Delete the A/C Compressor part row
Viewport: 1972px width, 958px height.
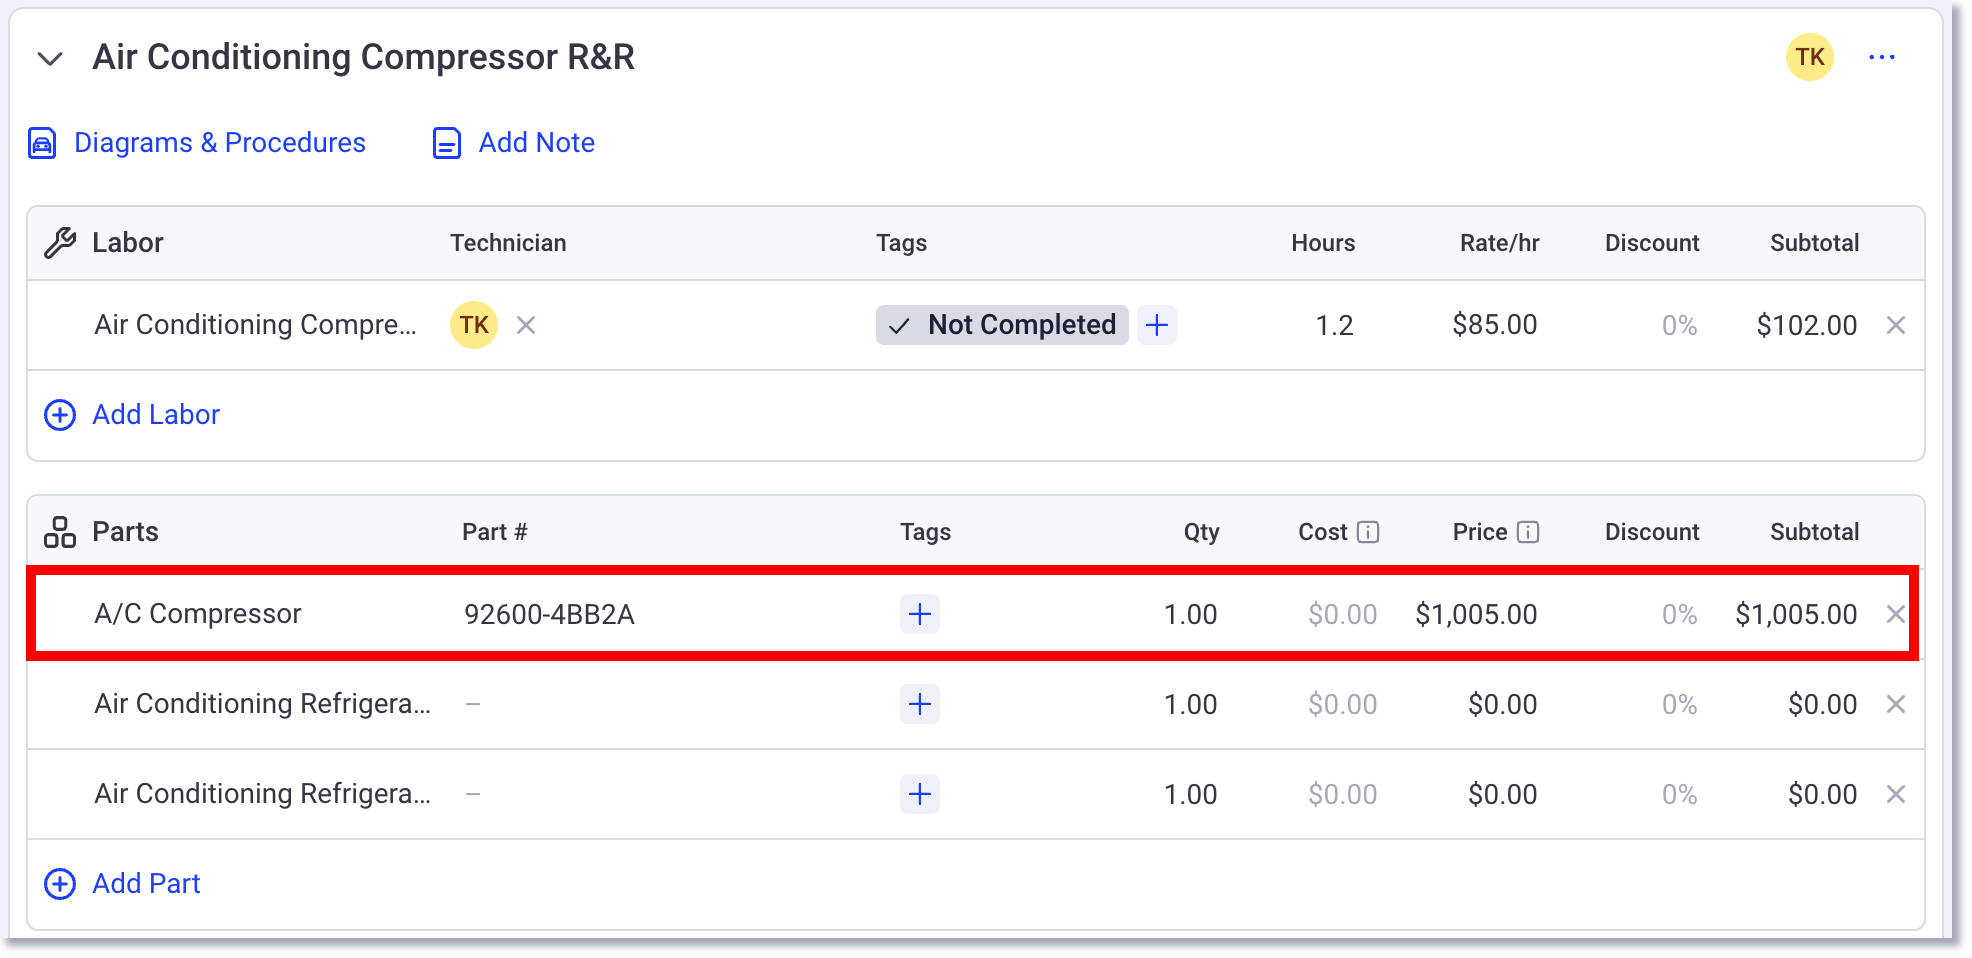pyautogui.click(x=1896, y=614)
